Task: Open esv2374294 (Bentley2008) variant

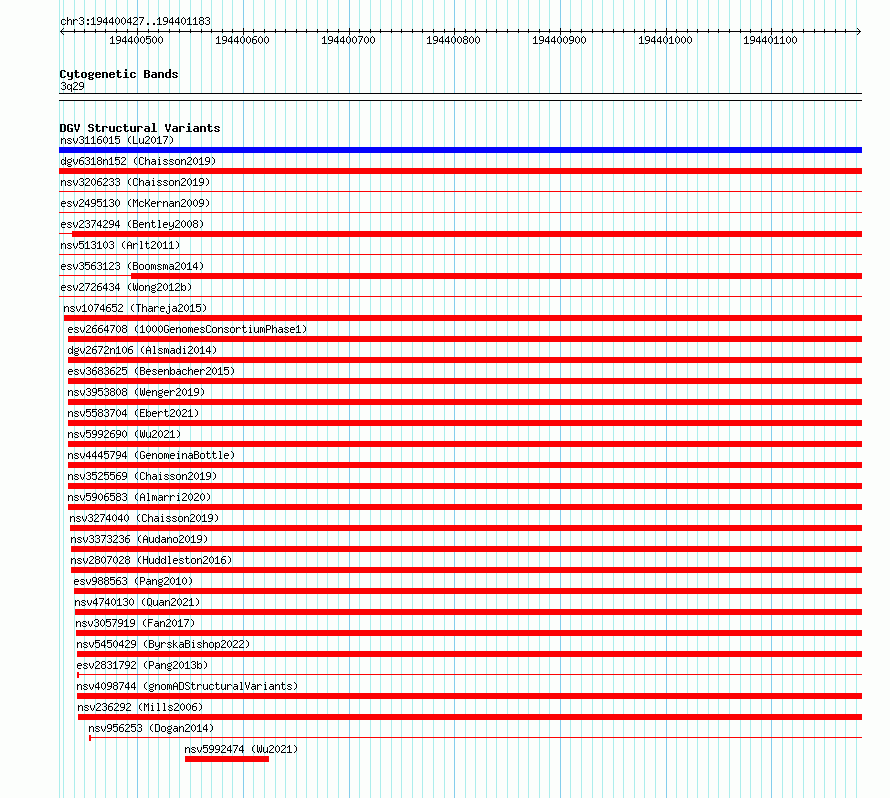Action: 132,224
